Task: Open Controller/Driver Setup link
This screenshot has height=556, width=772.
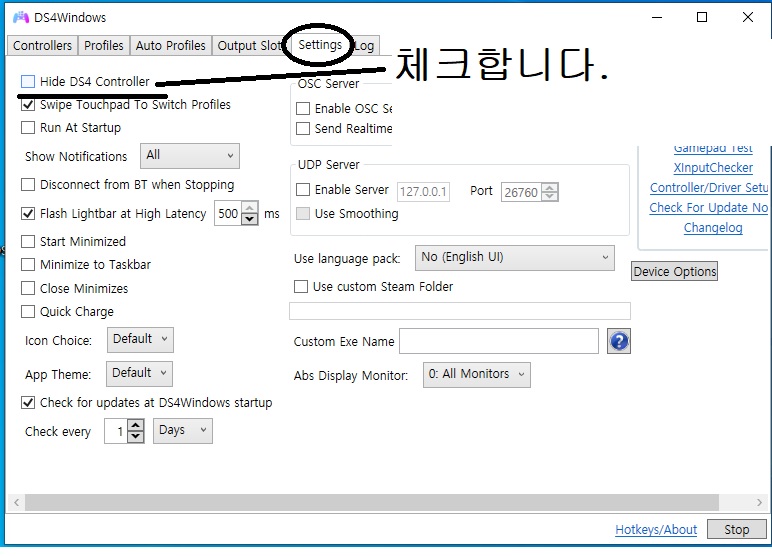Action: pos(708,188)
